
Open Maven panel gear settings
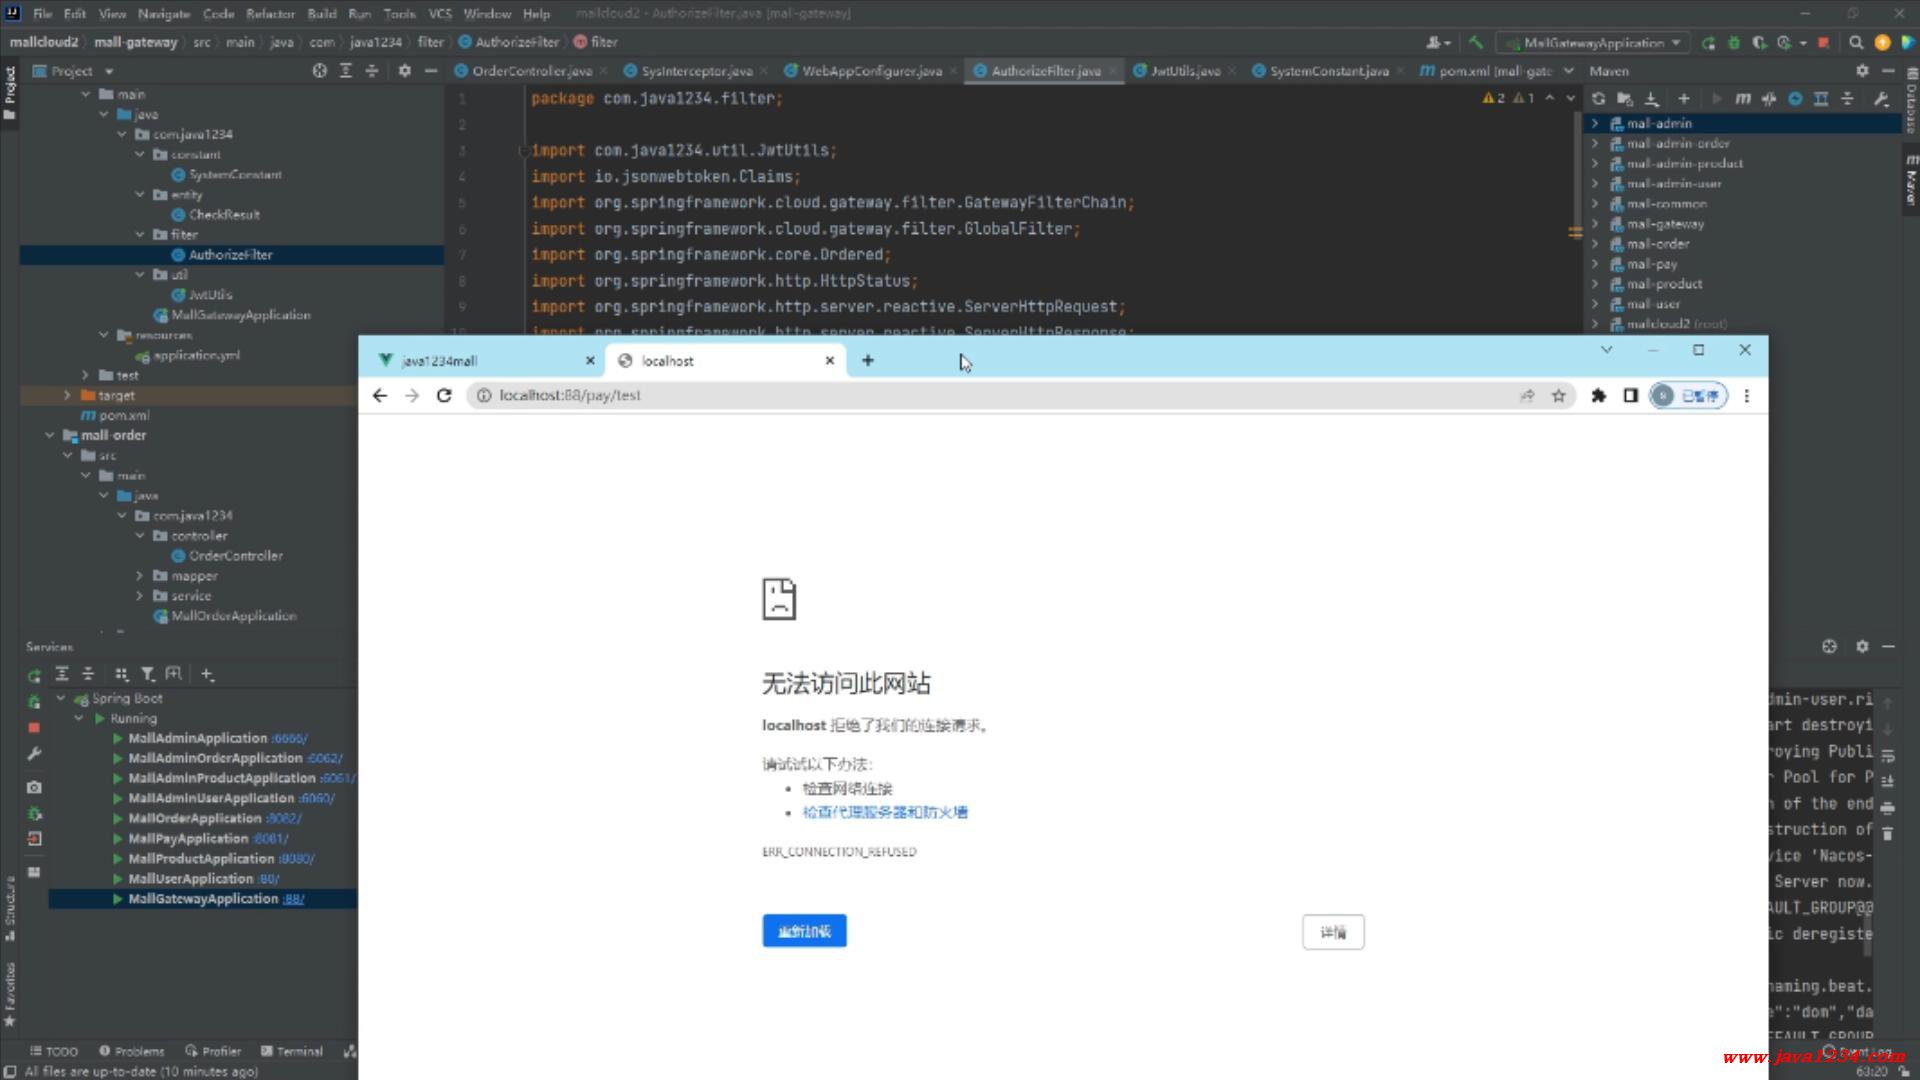click(x=1861, y=71)
